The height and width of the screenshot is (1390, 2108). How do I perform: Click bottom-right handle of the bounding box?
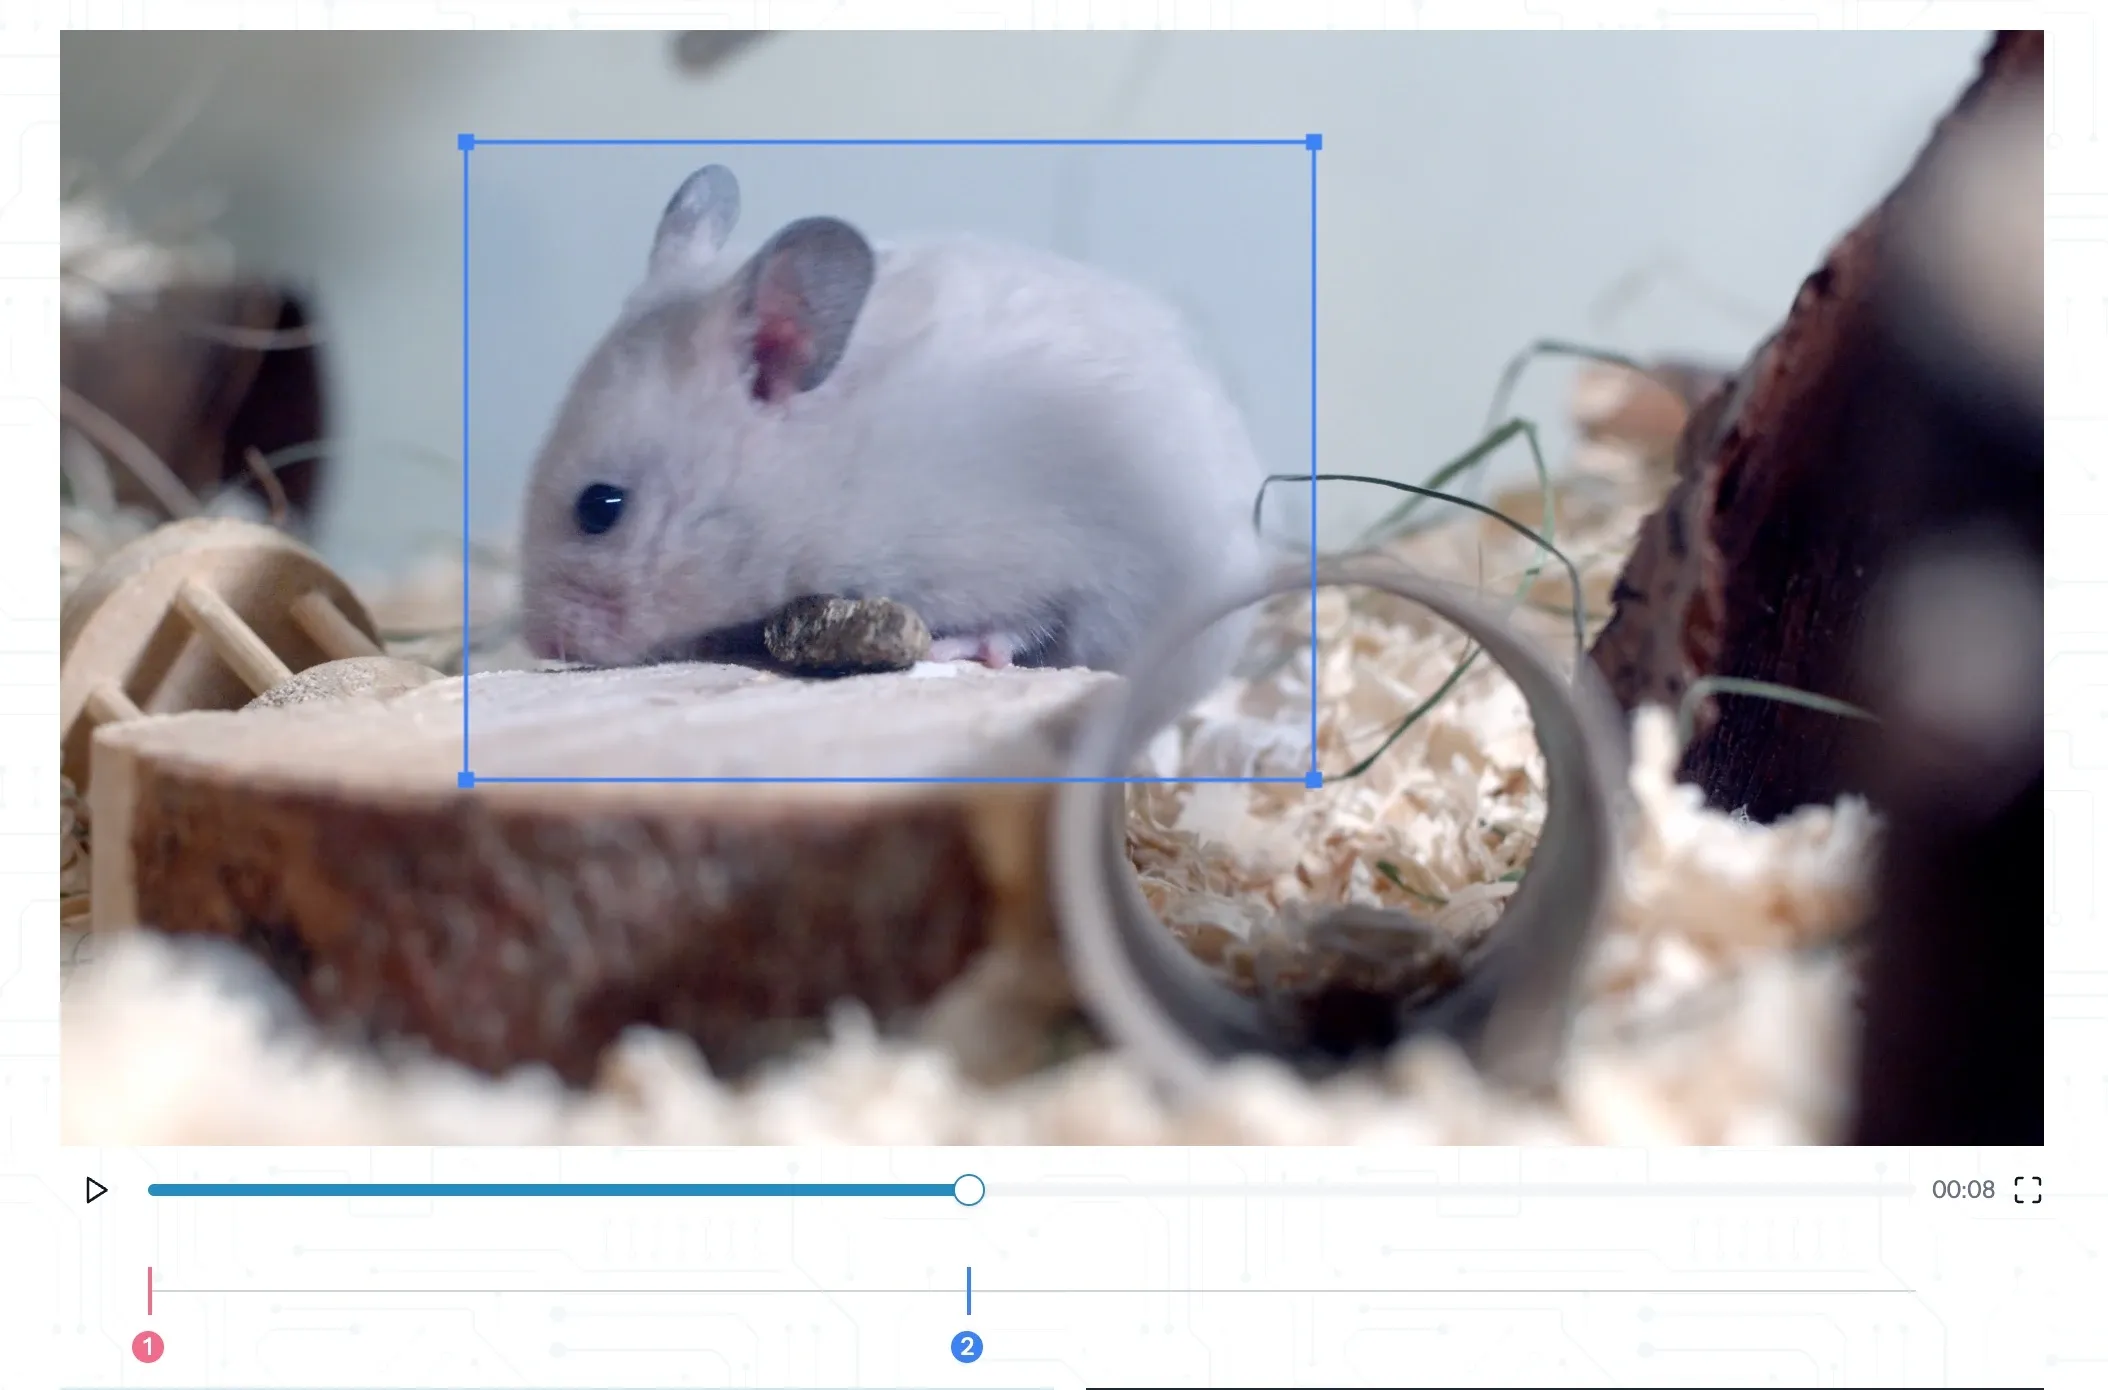(x=1314, y=780)
